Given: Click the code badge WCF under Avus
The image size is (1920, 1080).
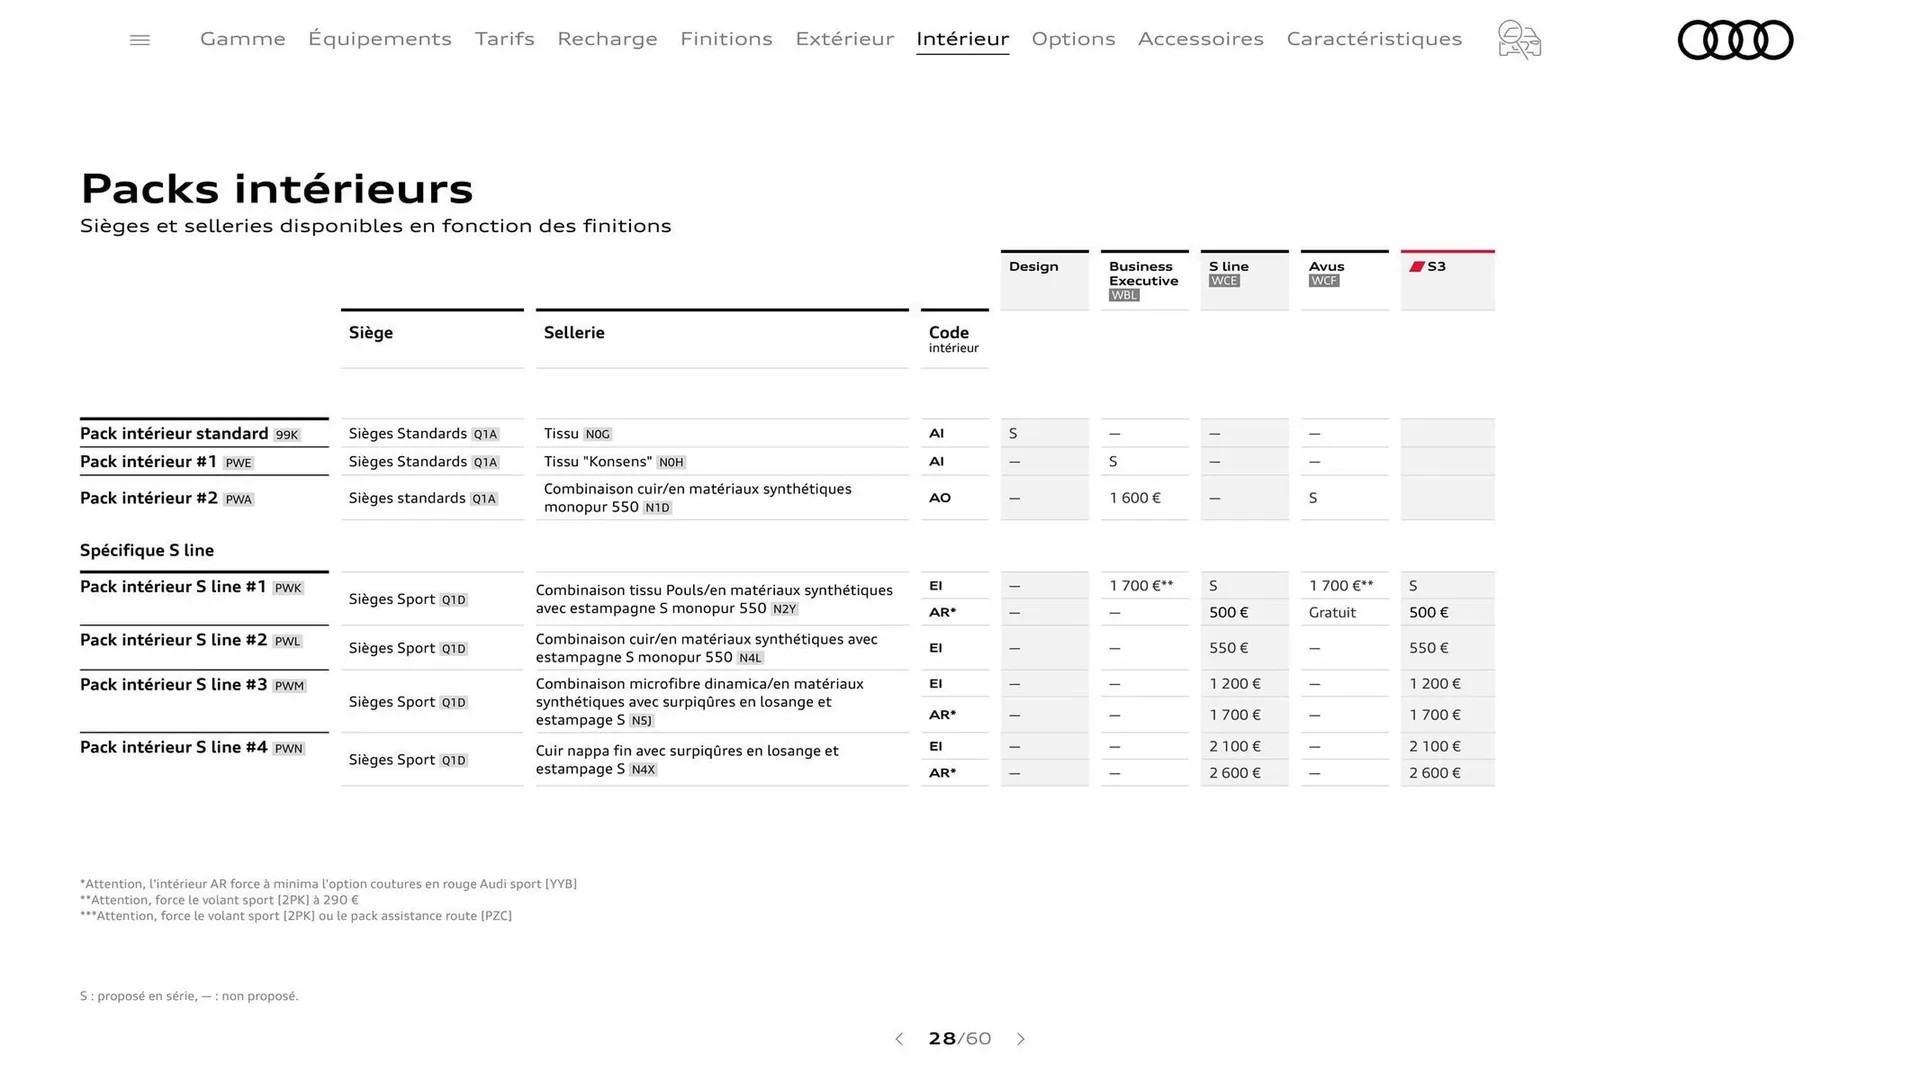Looking at the screenshot, I should tap(1323, 280).
